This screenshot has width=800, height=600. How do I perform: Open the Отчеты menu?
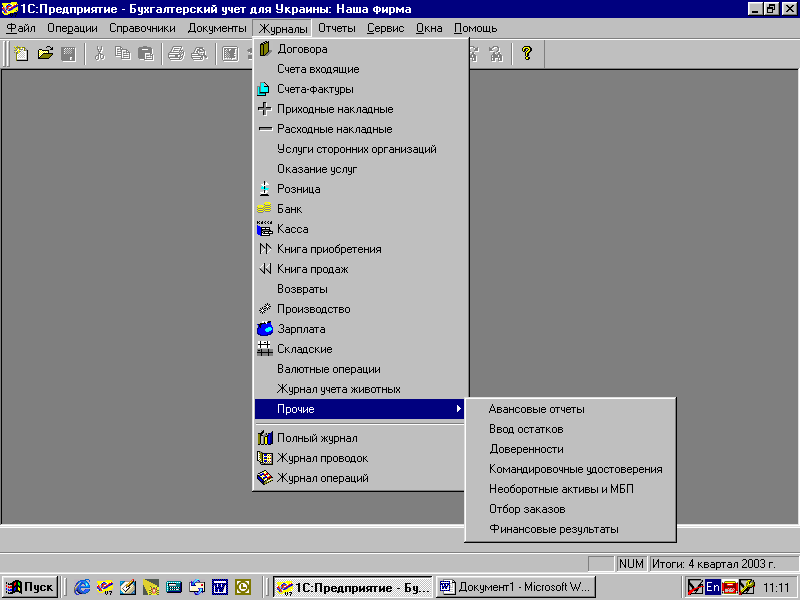[337, 28]
